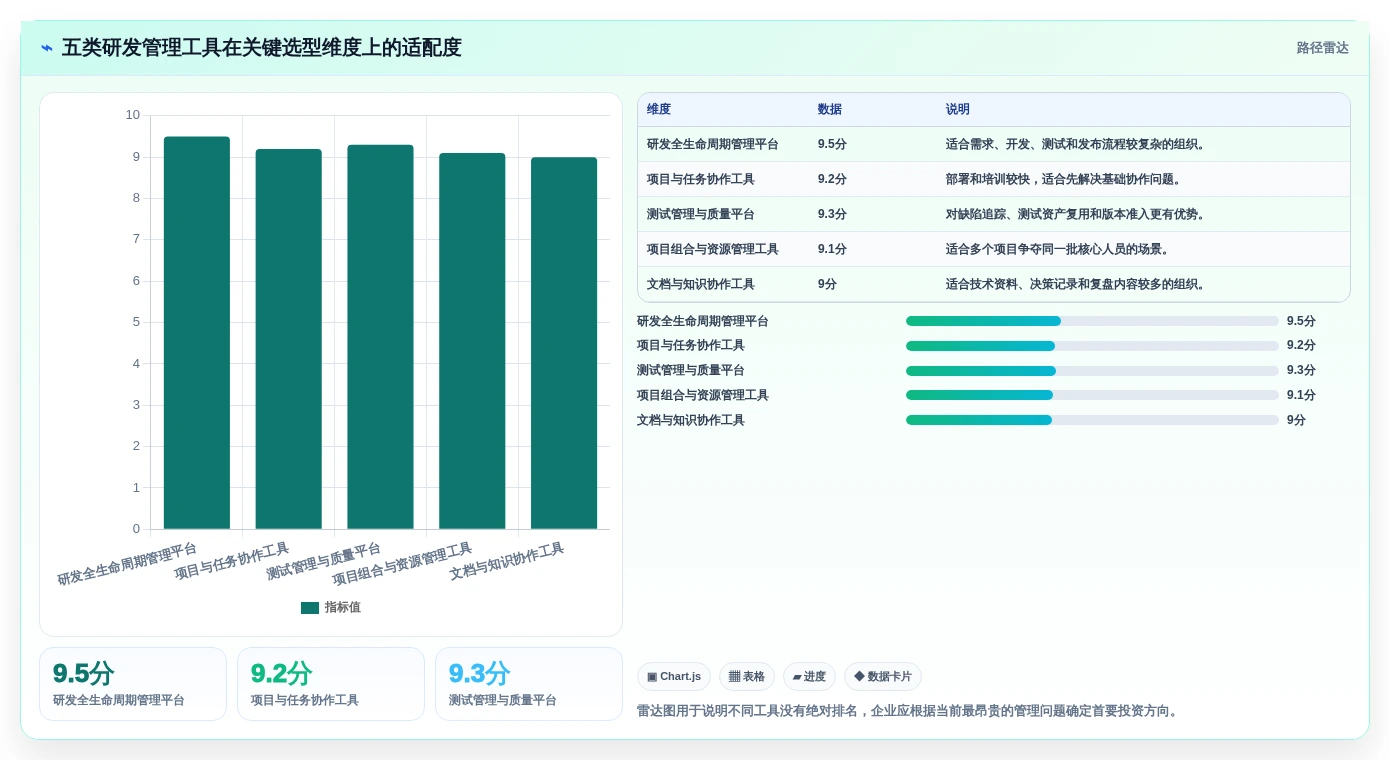This screenshot has height=760, width=1390.
Task: Click the footer note about 雷达图
Action: point(910,712)
